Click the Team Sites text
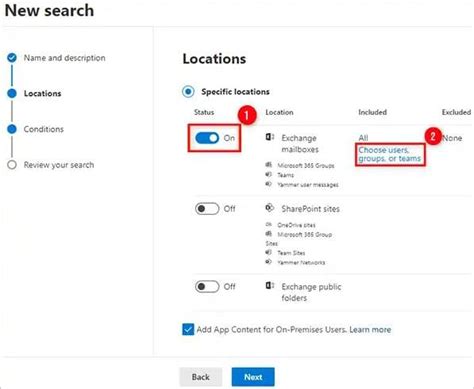474x389 pixels. point(291,253)
